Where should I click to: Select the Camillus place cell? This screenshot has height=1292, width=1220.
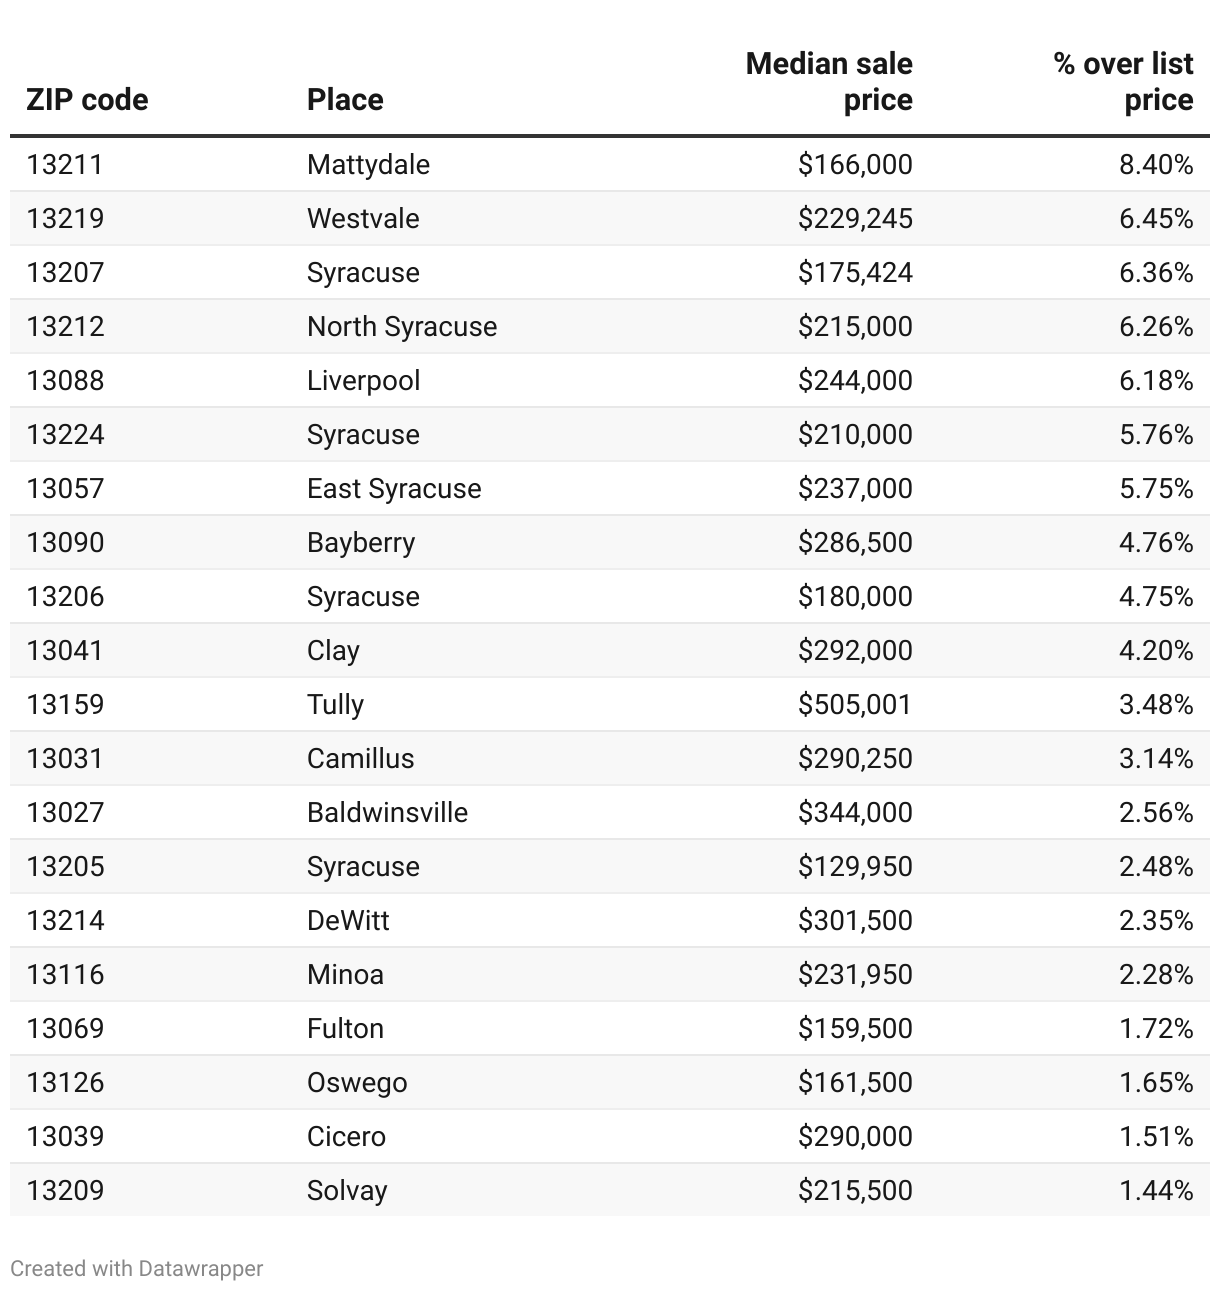(360, 759)
